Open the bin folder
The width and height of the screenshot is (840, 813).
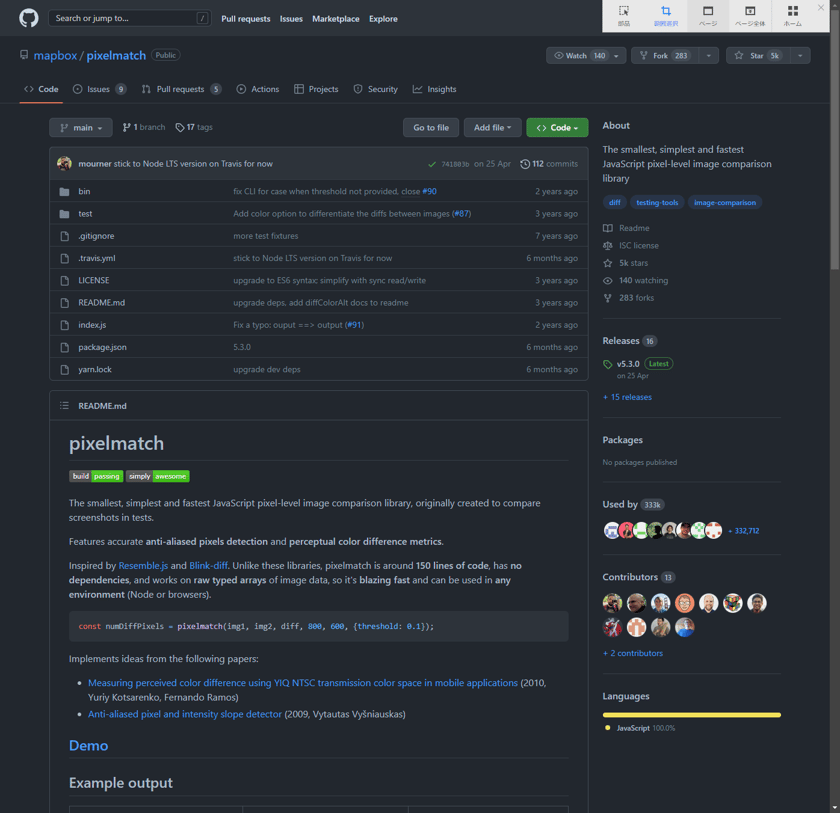[84, 191]
